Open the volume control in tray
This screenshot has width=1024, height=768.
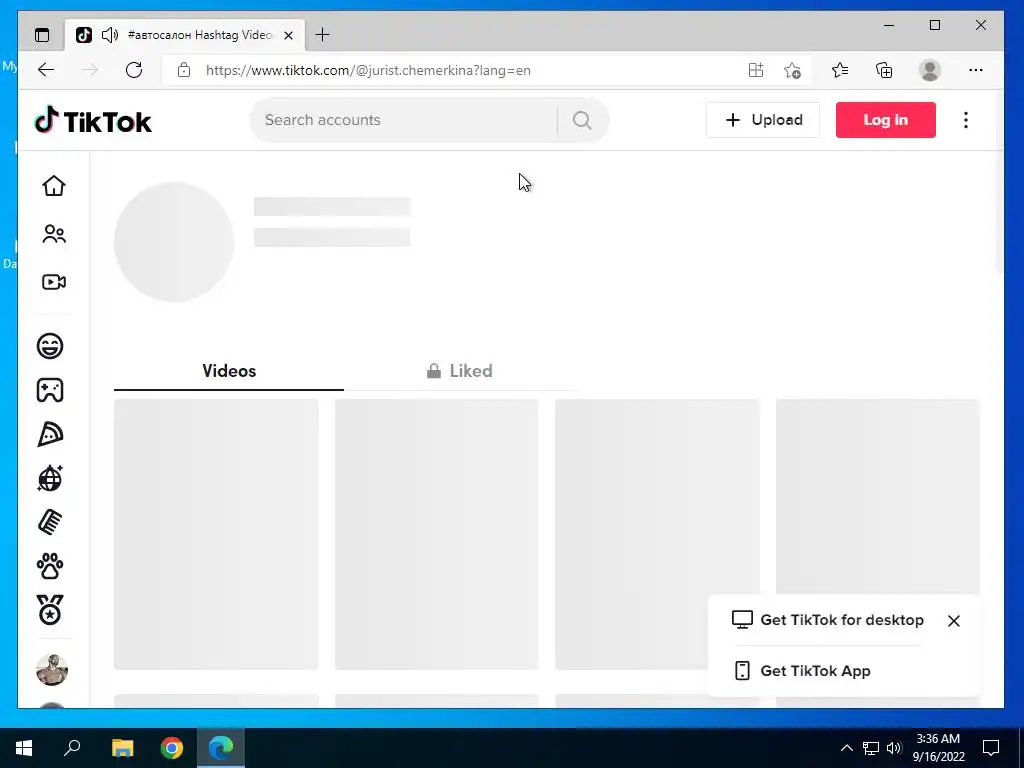pos(894,748)
